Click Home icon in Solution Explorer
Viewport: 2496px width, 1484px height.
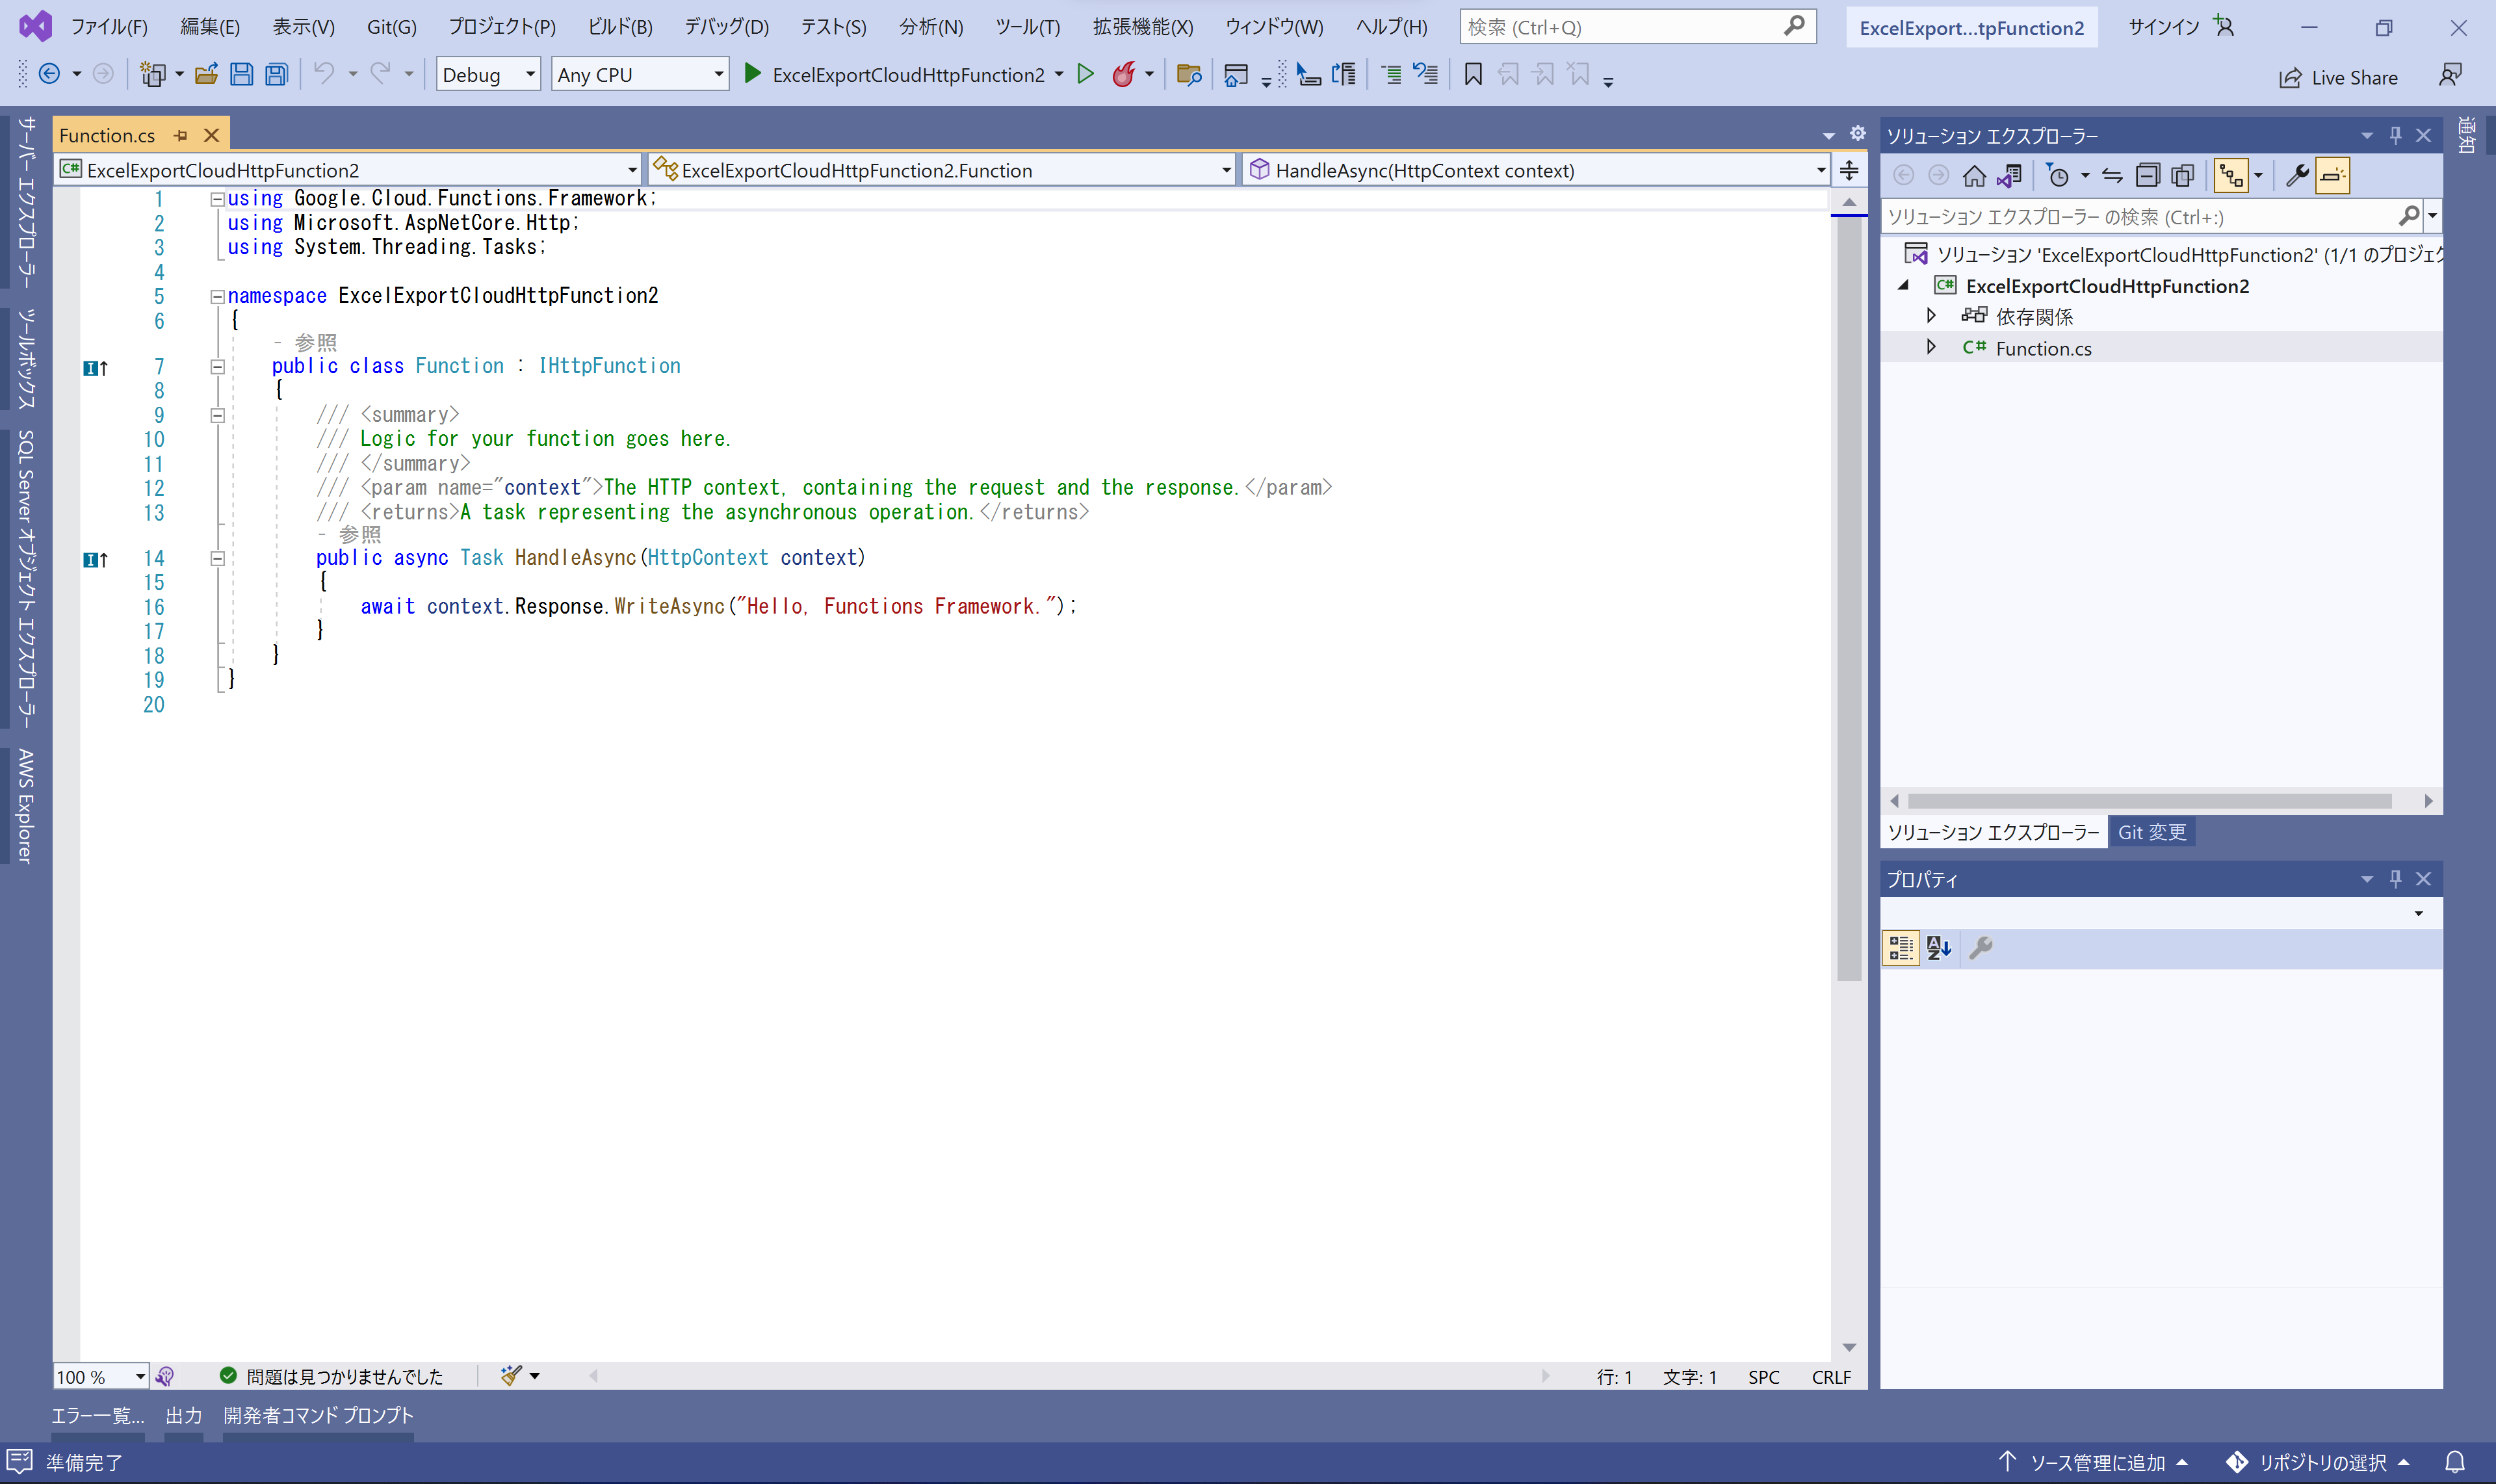1974,176
